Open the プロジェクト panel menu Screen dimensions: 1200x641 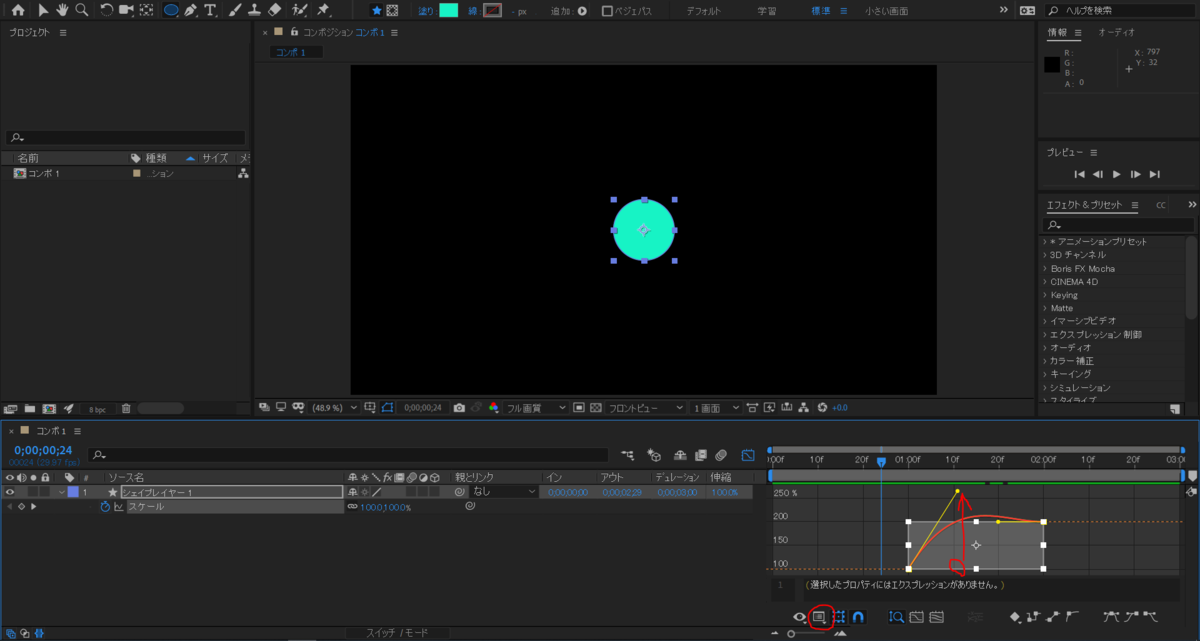point(63,33)
